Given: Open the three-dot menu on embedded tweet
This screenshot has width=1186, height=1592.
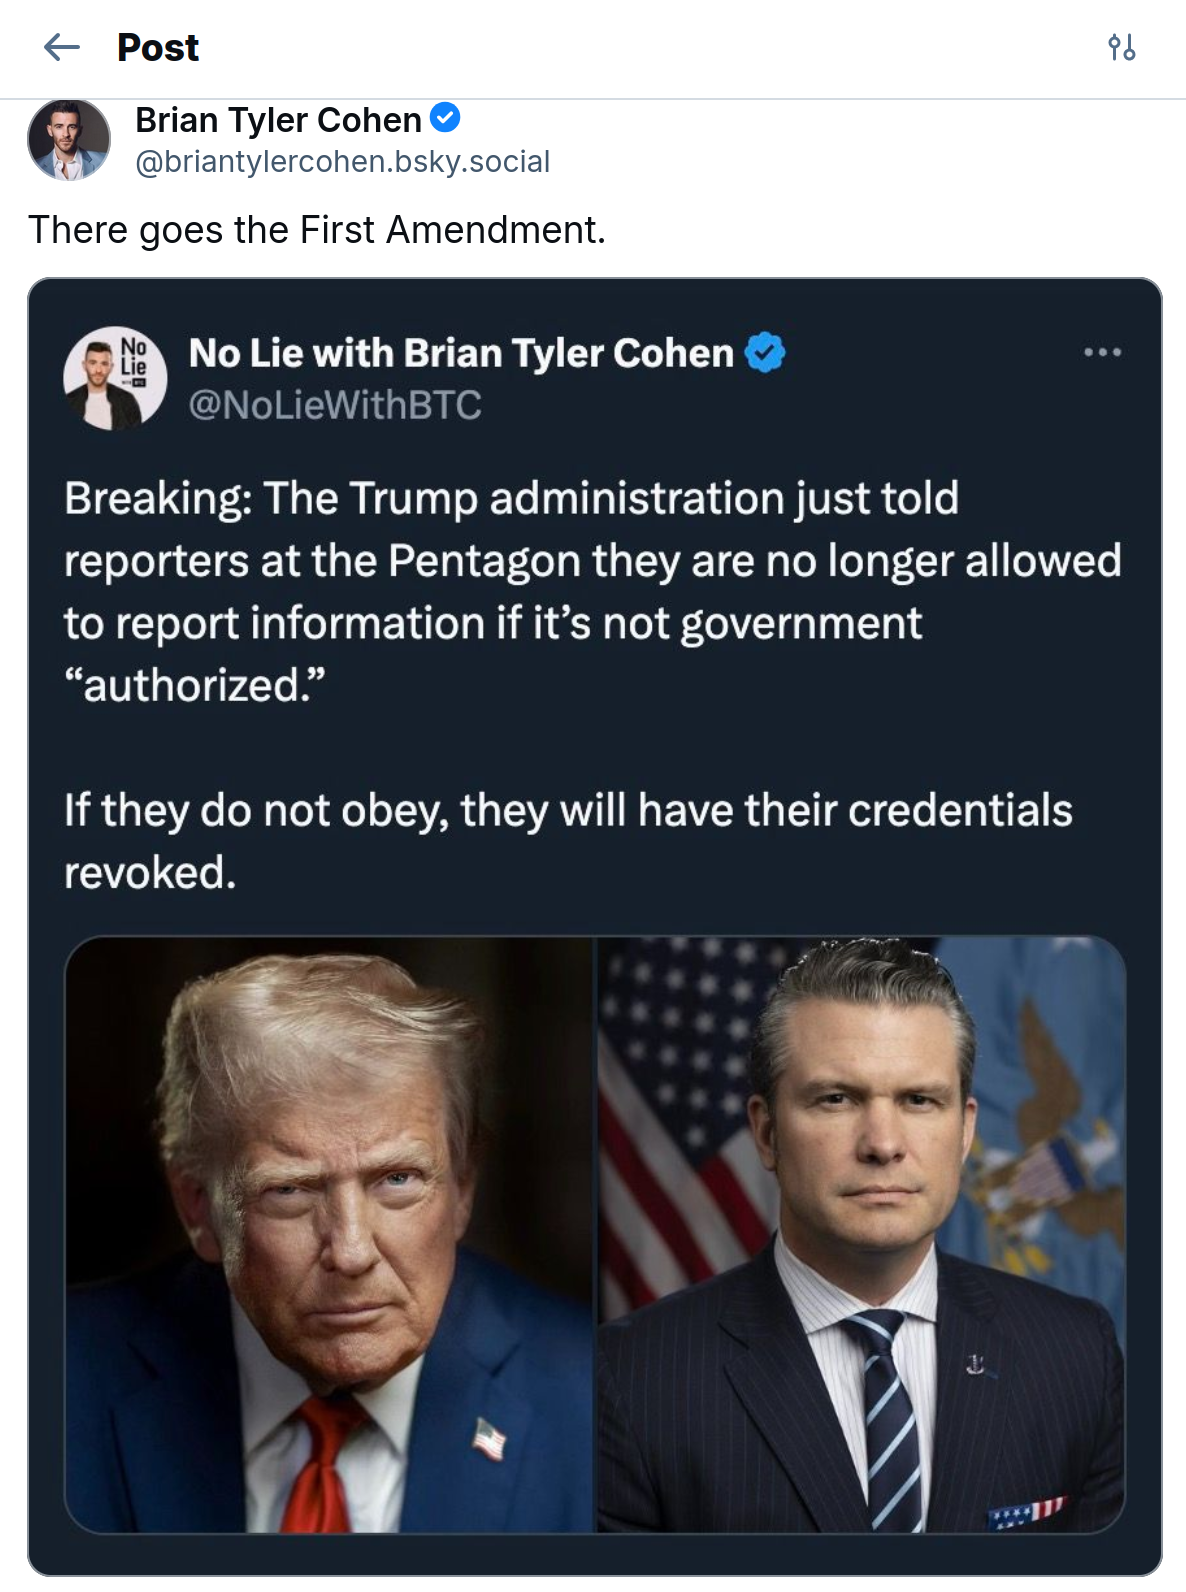Looking at the screenshot, I should coord(1102,352).
